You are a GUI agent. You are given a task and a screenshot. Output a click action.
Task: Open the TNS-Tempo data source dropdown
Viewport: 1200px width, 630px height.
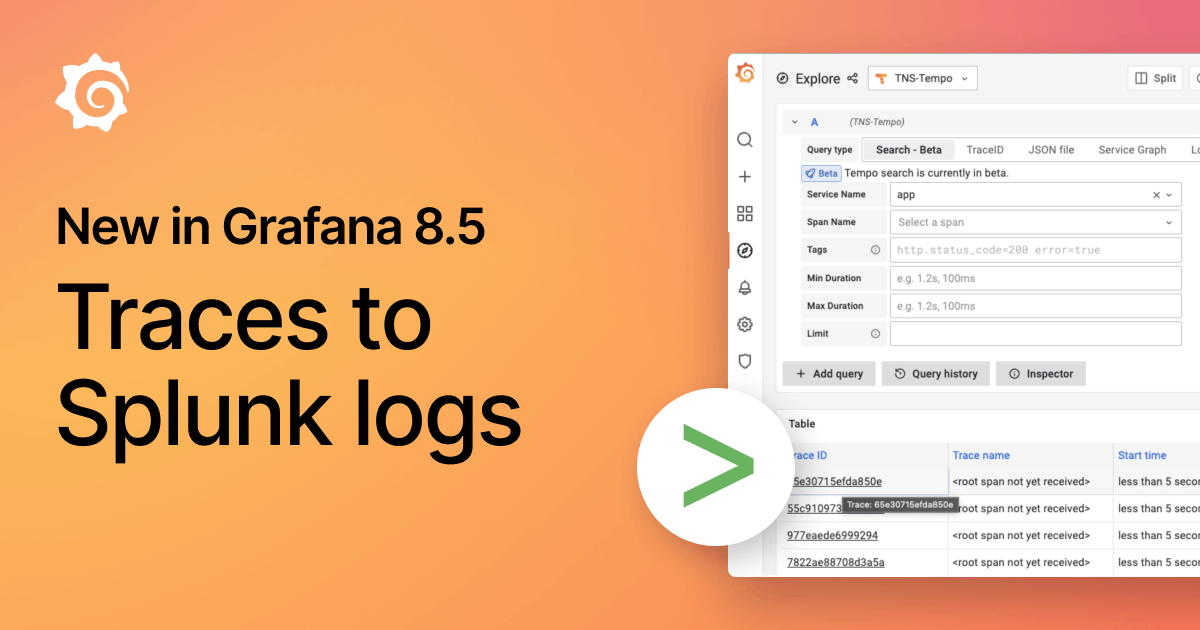click(922, 78)
